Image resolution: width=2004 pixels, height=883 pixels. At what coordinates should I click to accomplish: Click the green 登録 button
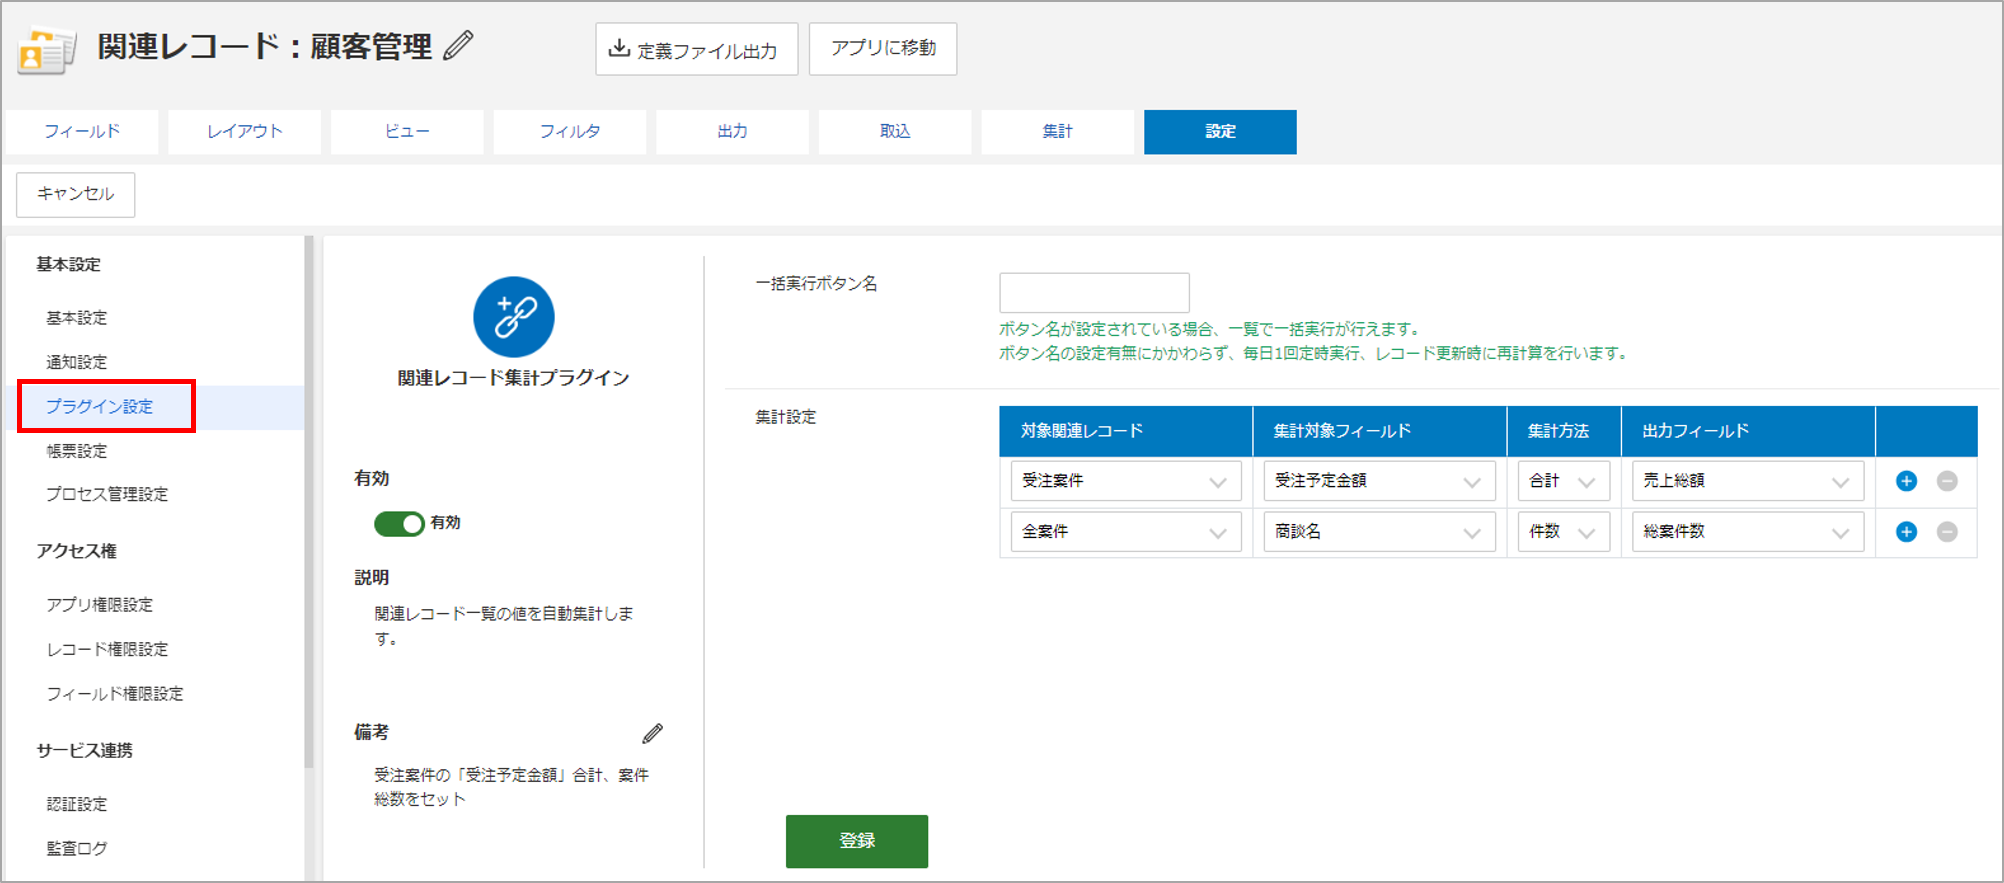point(857,841)
